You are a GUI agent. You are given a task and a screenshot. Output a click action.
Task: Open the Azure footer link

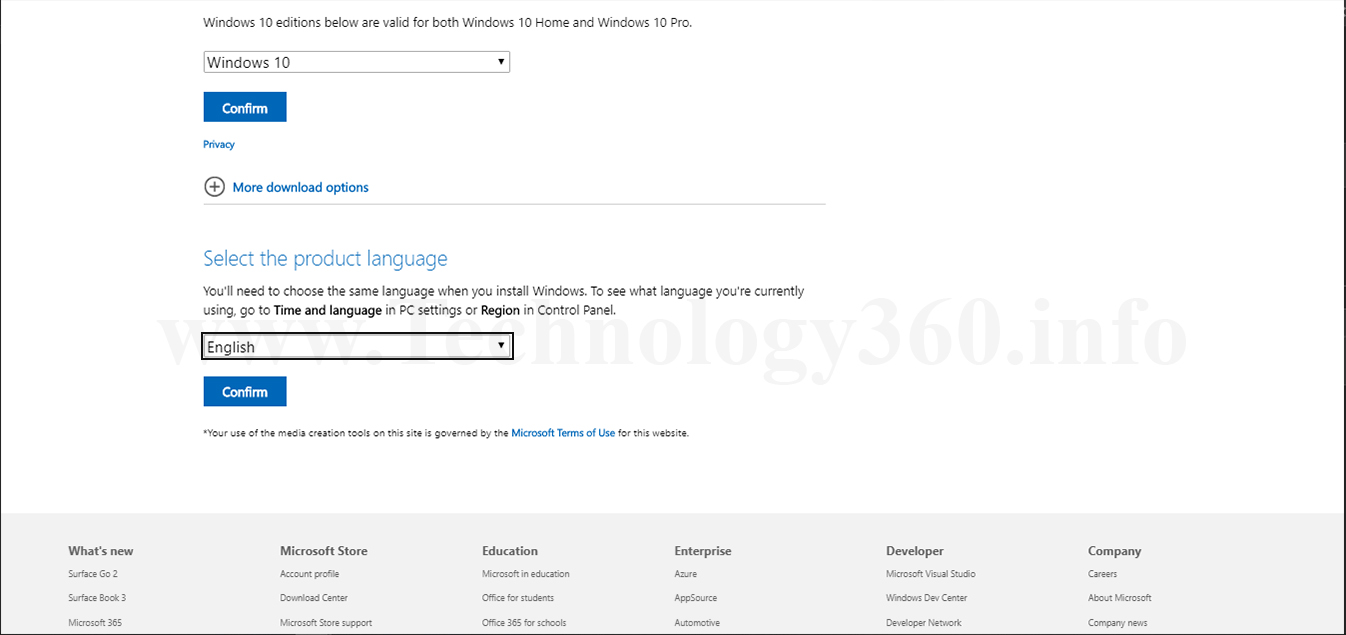686,574
